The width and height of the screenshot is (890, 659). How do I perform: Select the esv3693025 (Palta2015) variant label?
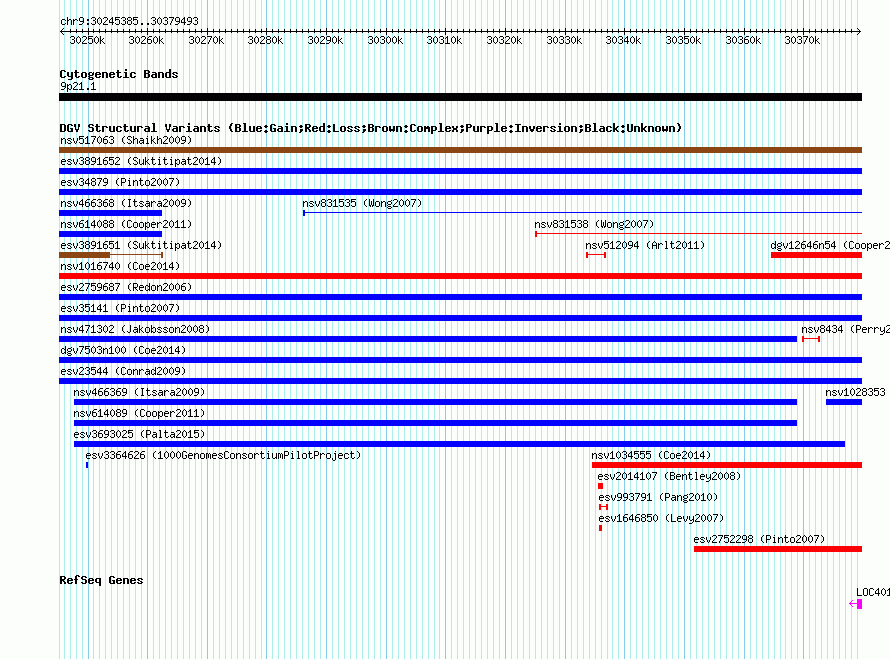tap(139, 434)
